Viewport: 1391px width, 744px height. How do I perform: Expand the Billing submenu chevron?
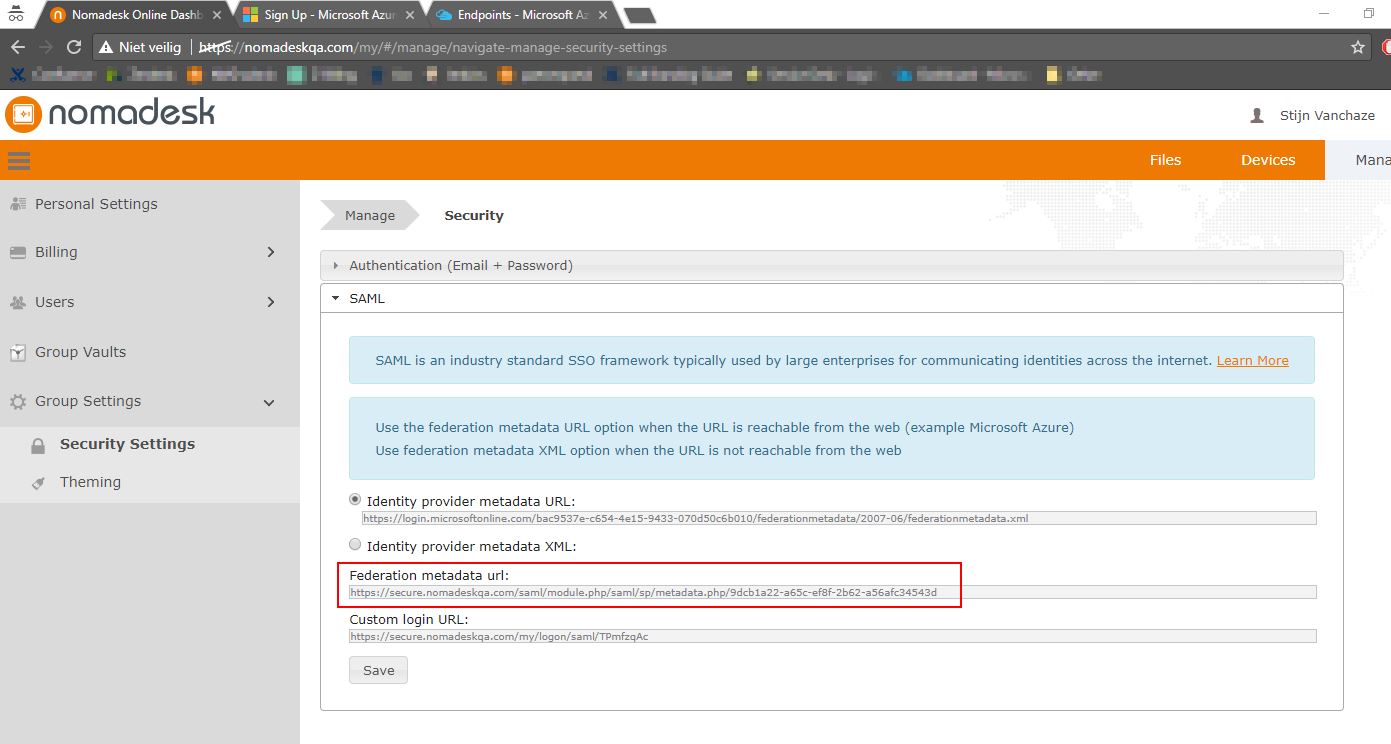(x=270, y=253)
